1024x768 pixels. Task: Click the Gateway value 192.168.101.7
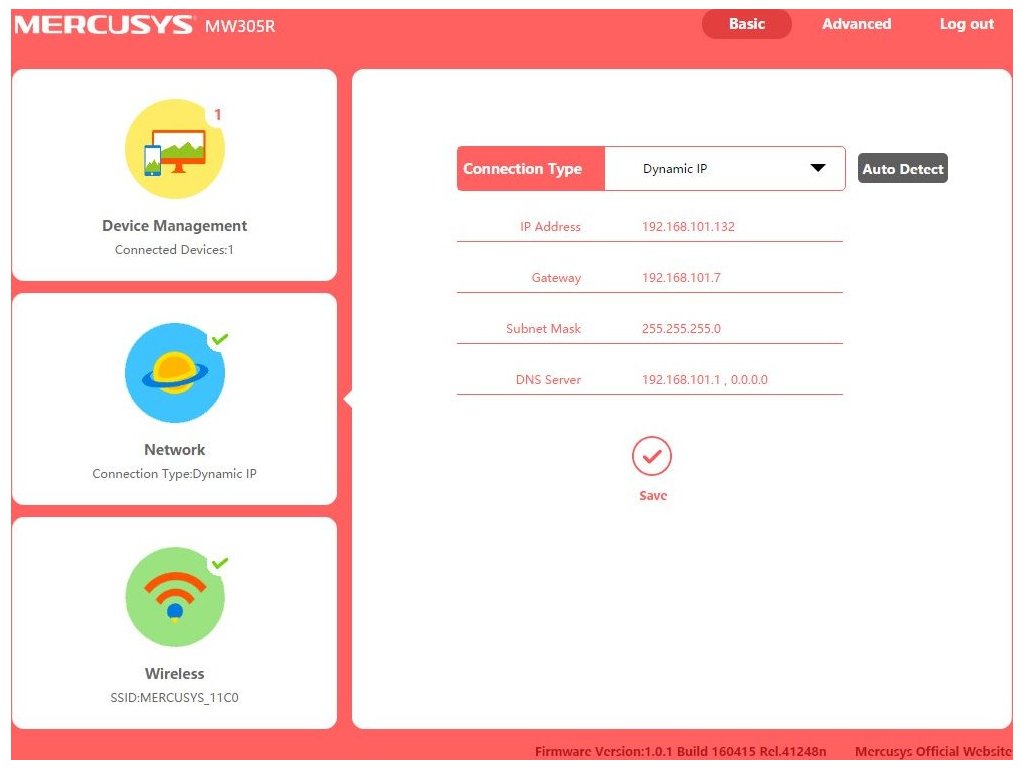[681, 278]
